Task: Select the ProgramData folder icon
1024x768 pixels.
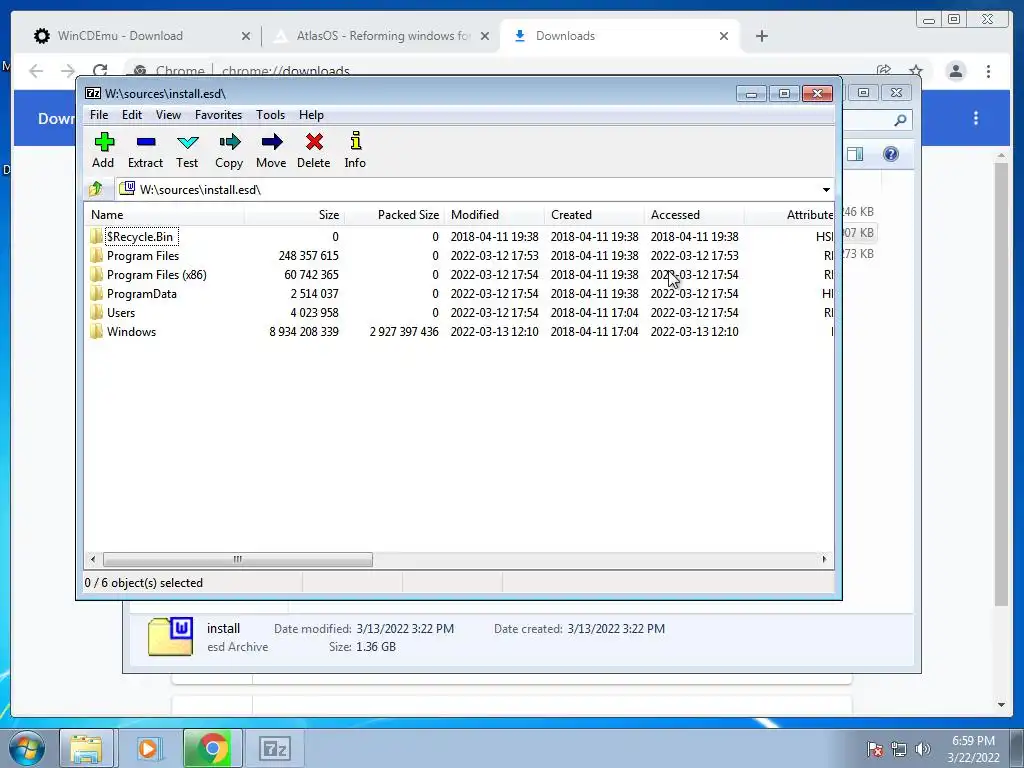Action: click(96, 293)
